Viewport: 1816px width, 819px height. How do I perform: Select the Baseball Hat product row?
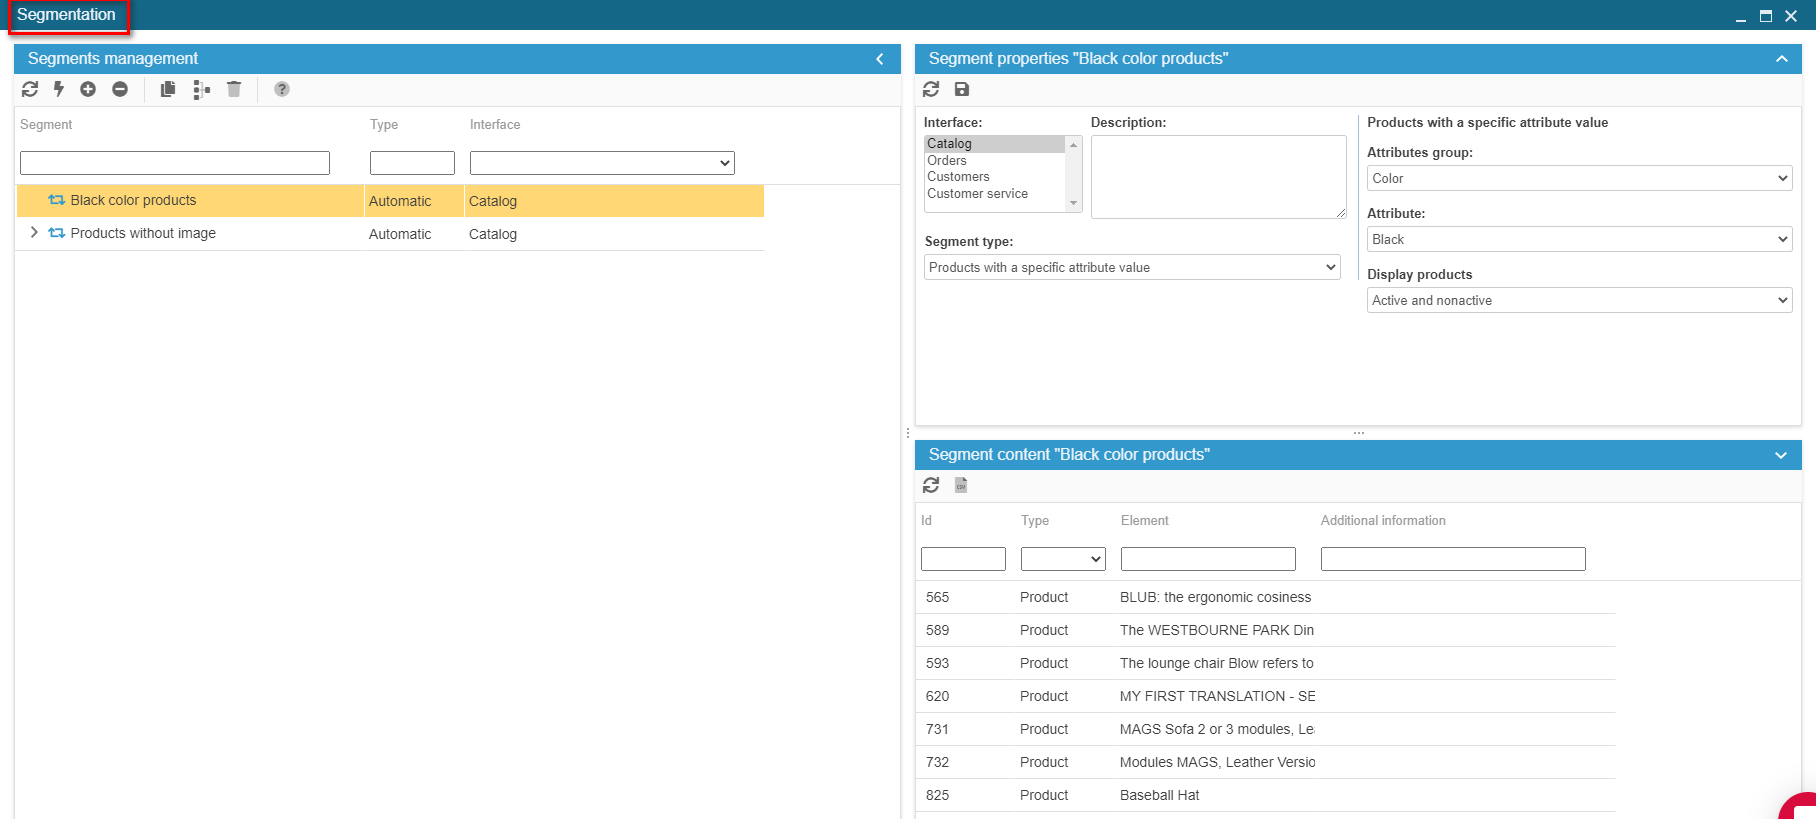tap(1160, 795)
